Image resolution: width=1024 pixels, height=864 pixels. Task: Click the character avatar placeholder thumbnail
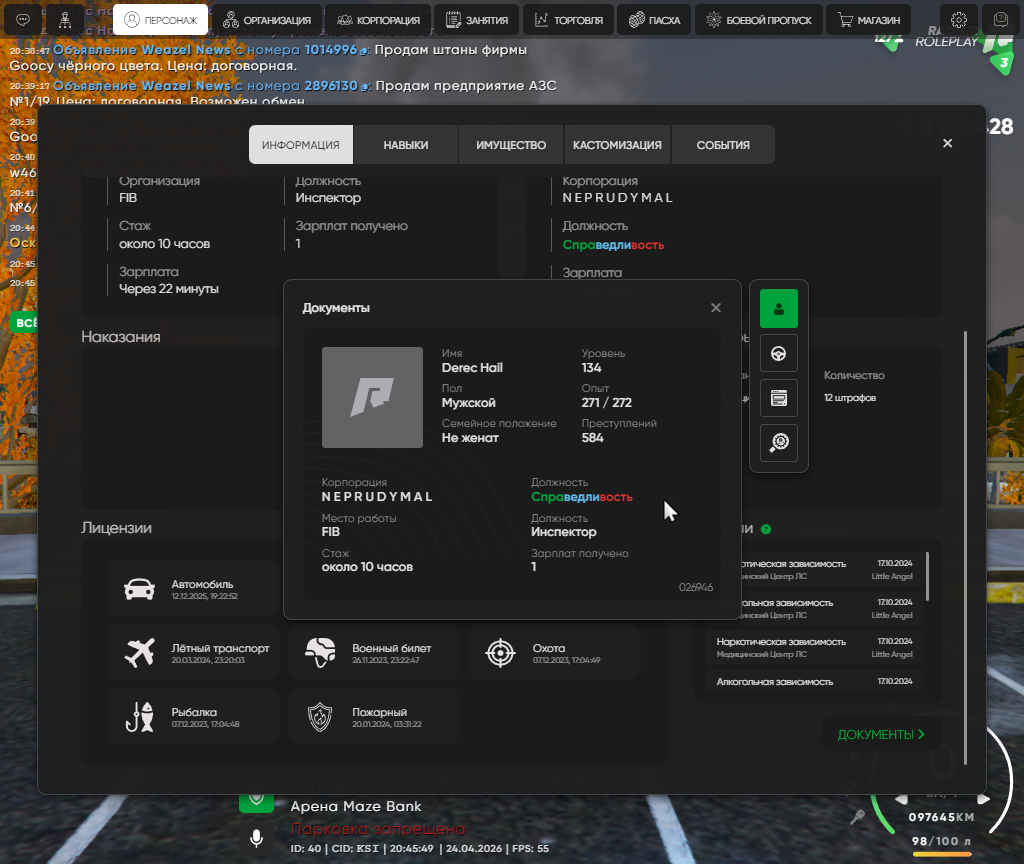point(372,397)
